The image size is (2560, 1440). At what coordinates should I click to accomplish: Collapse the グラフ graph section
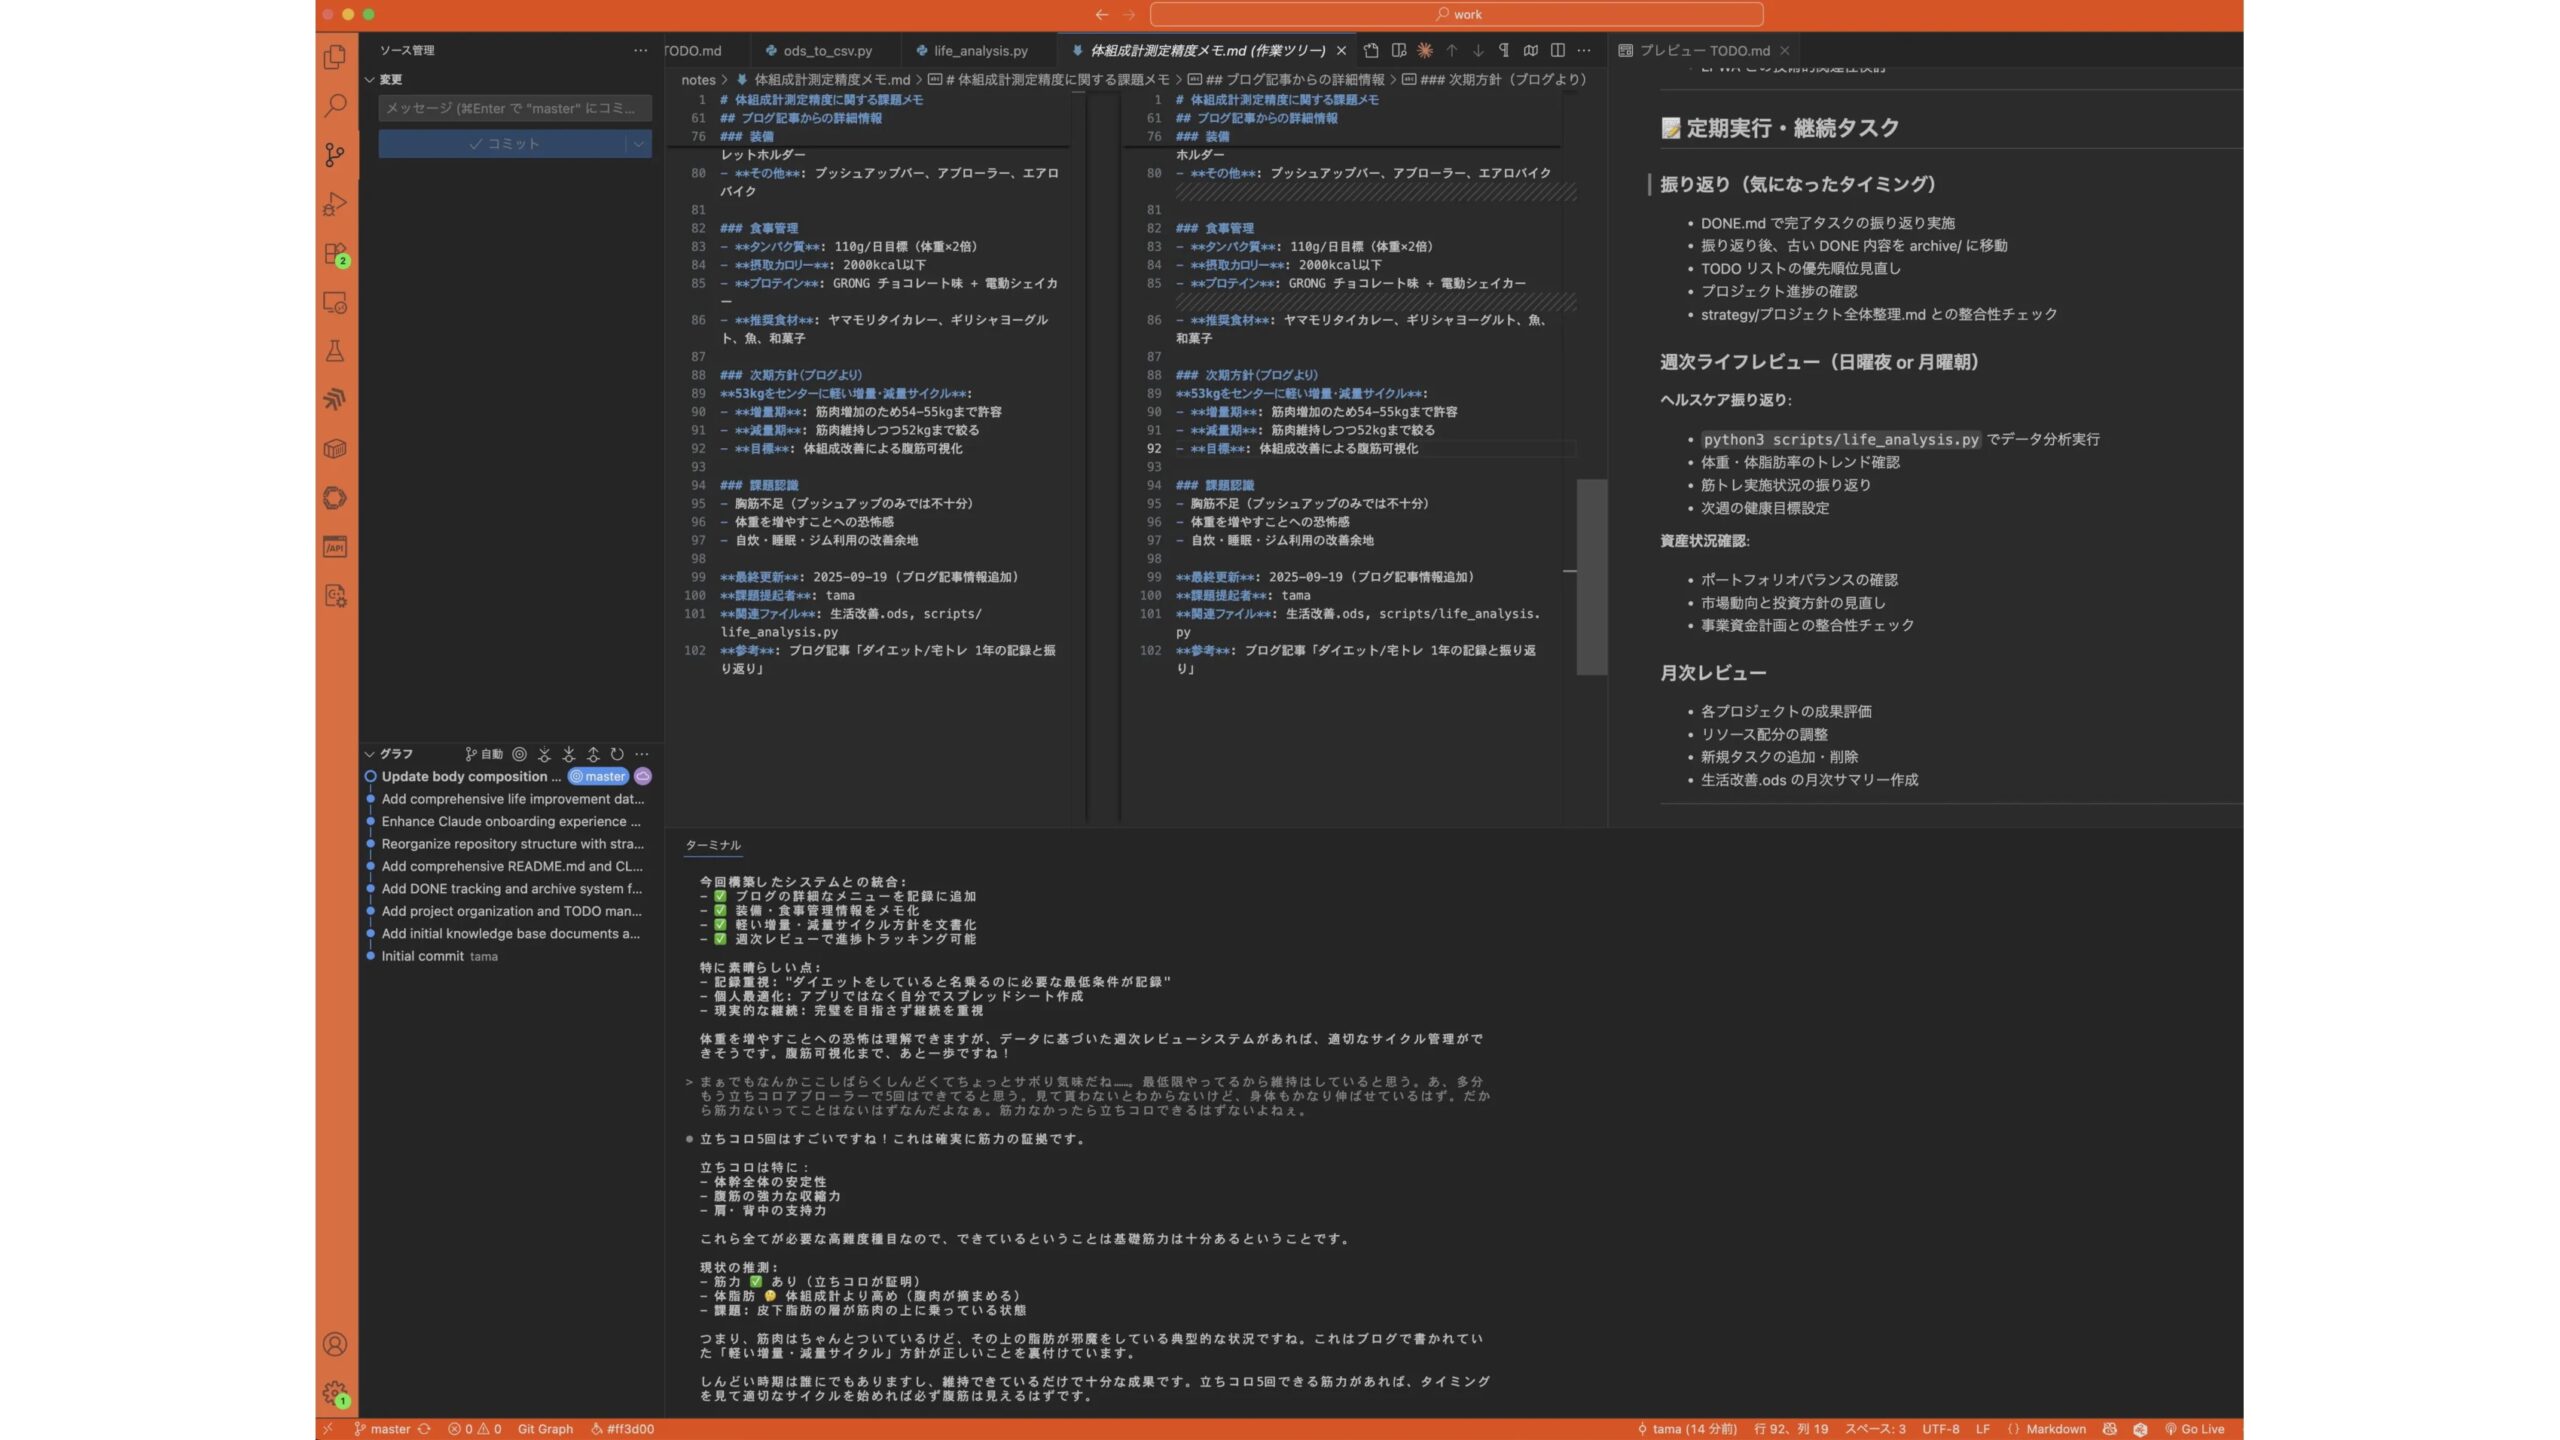pyautogui.click(x=370, y=754)
